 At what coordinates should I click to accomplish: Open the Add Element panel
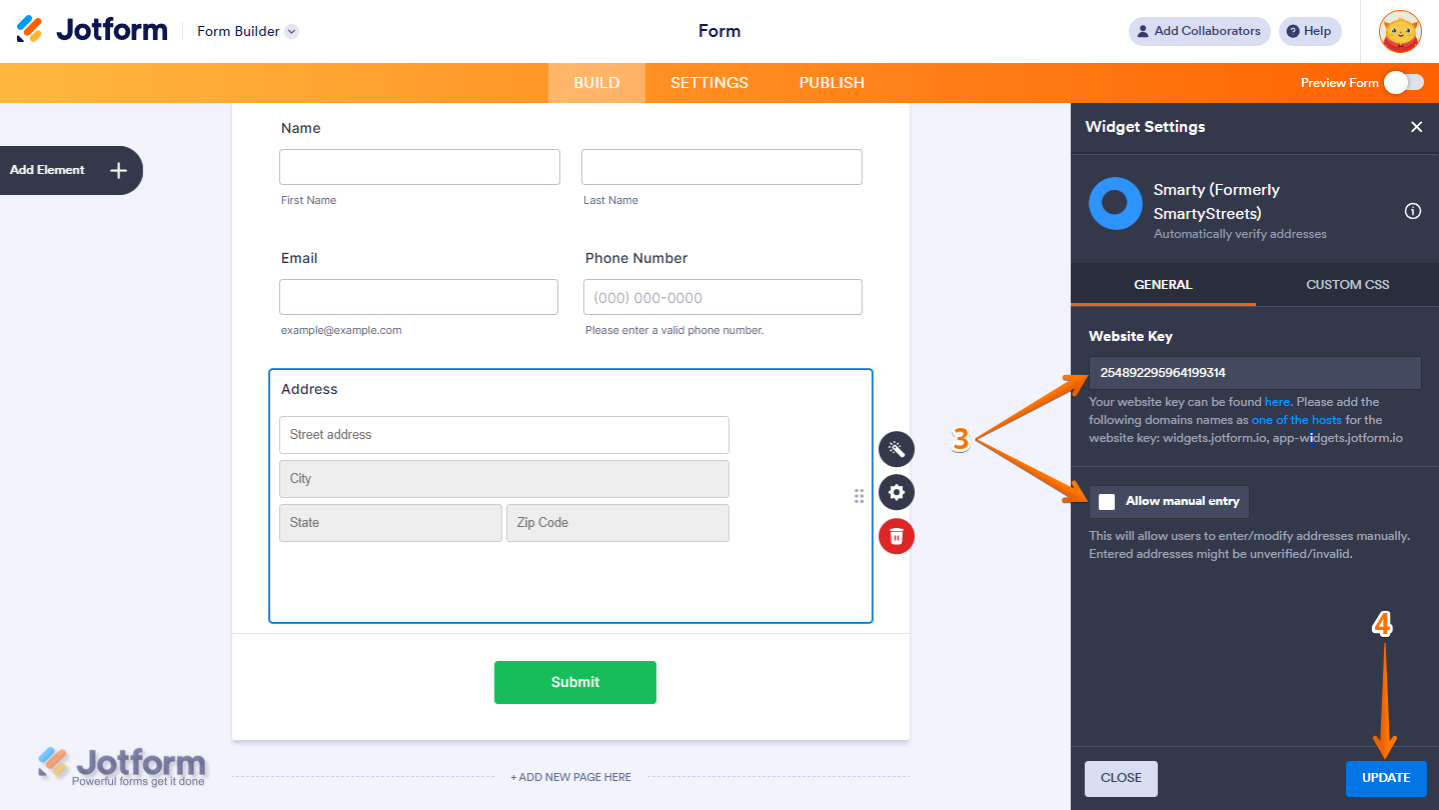coord(60,170)
